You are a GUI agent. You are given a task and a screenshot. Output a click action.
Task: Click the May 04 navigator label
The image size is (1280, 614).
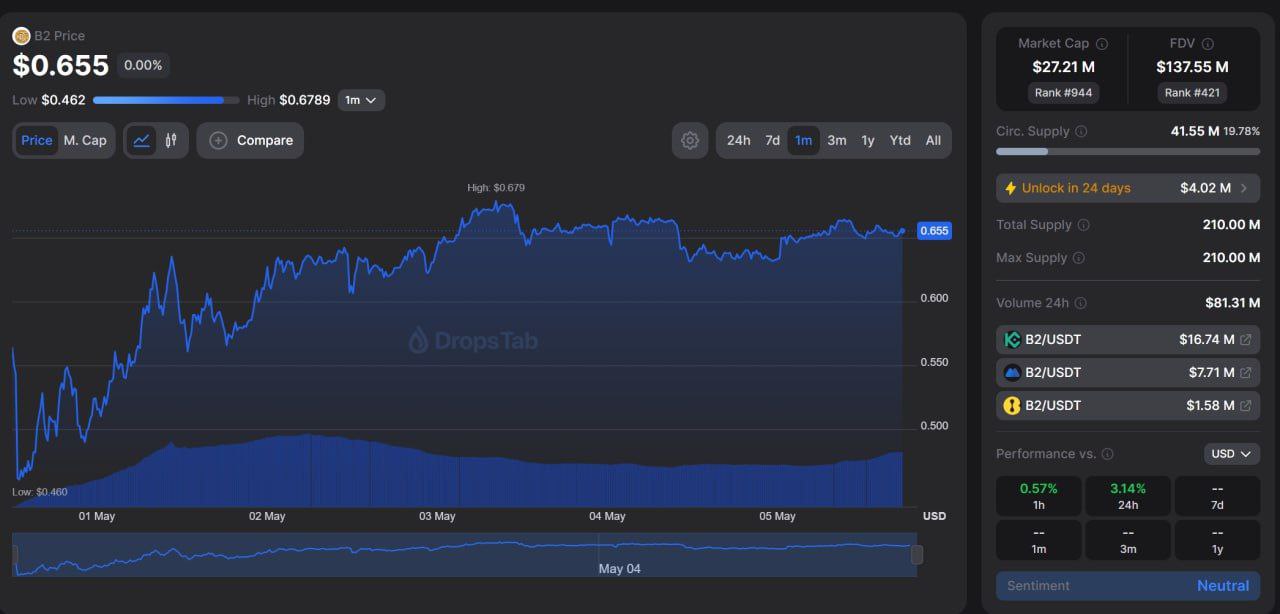click(x=619, y=569)
